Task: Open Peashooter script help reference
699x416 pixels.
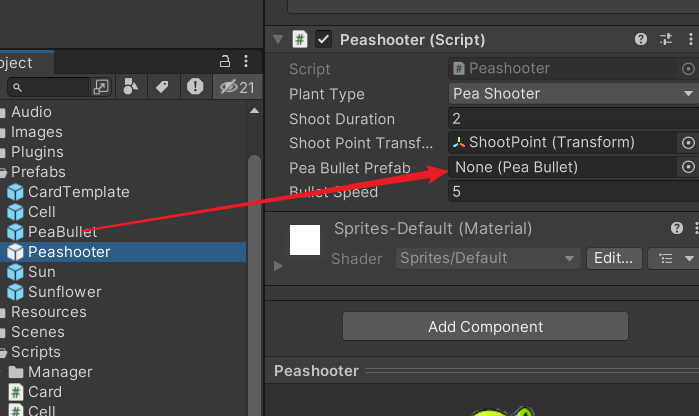Action: tap(641, 40)
